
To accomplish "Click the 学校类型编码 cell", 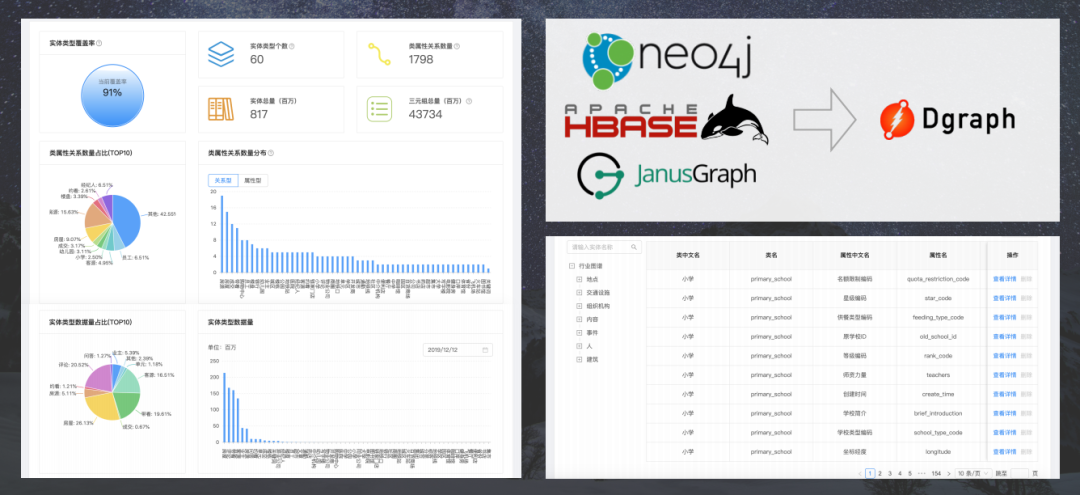I will pos(855,432).
